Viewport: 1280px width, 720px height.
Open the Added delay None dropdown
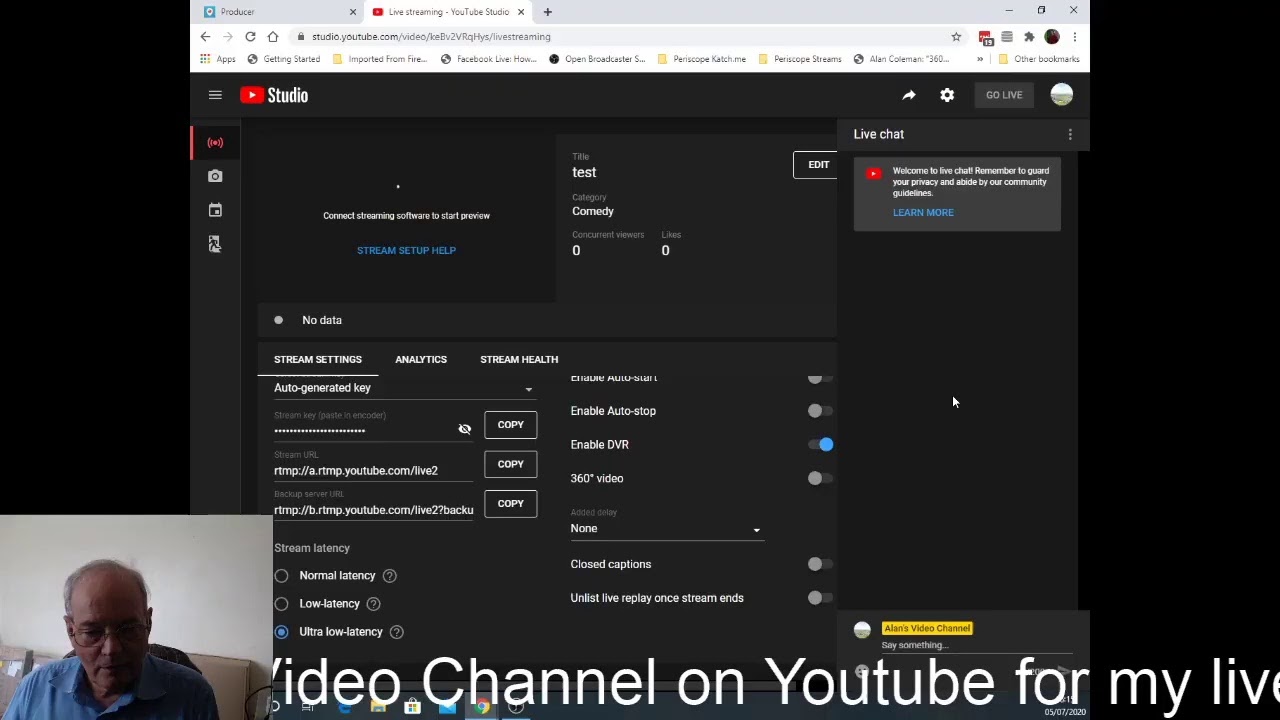pyautogui.click(x=666, y=529)
